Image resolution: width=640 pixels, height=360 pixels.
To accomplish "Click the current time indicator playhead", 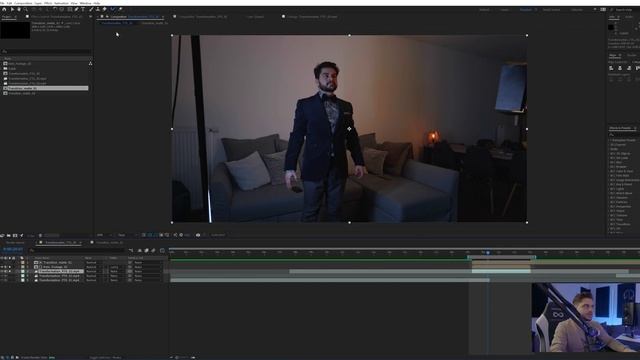I will point(488,253).
